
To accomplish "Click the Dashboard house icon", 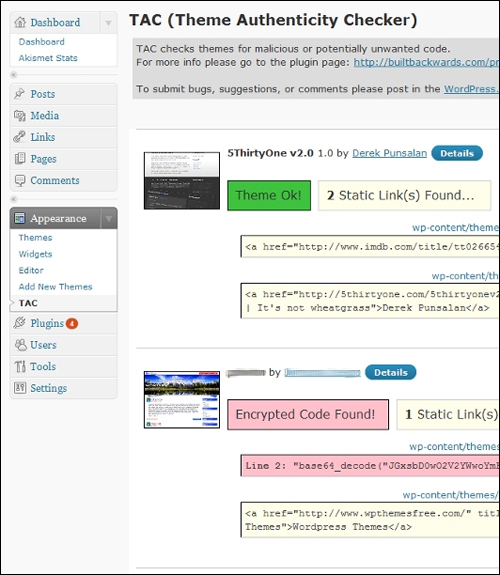I will 20,22.
